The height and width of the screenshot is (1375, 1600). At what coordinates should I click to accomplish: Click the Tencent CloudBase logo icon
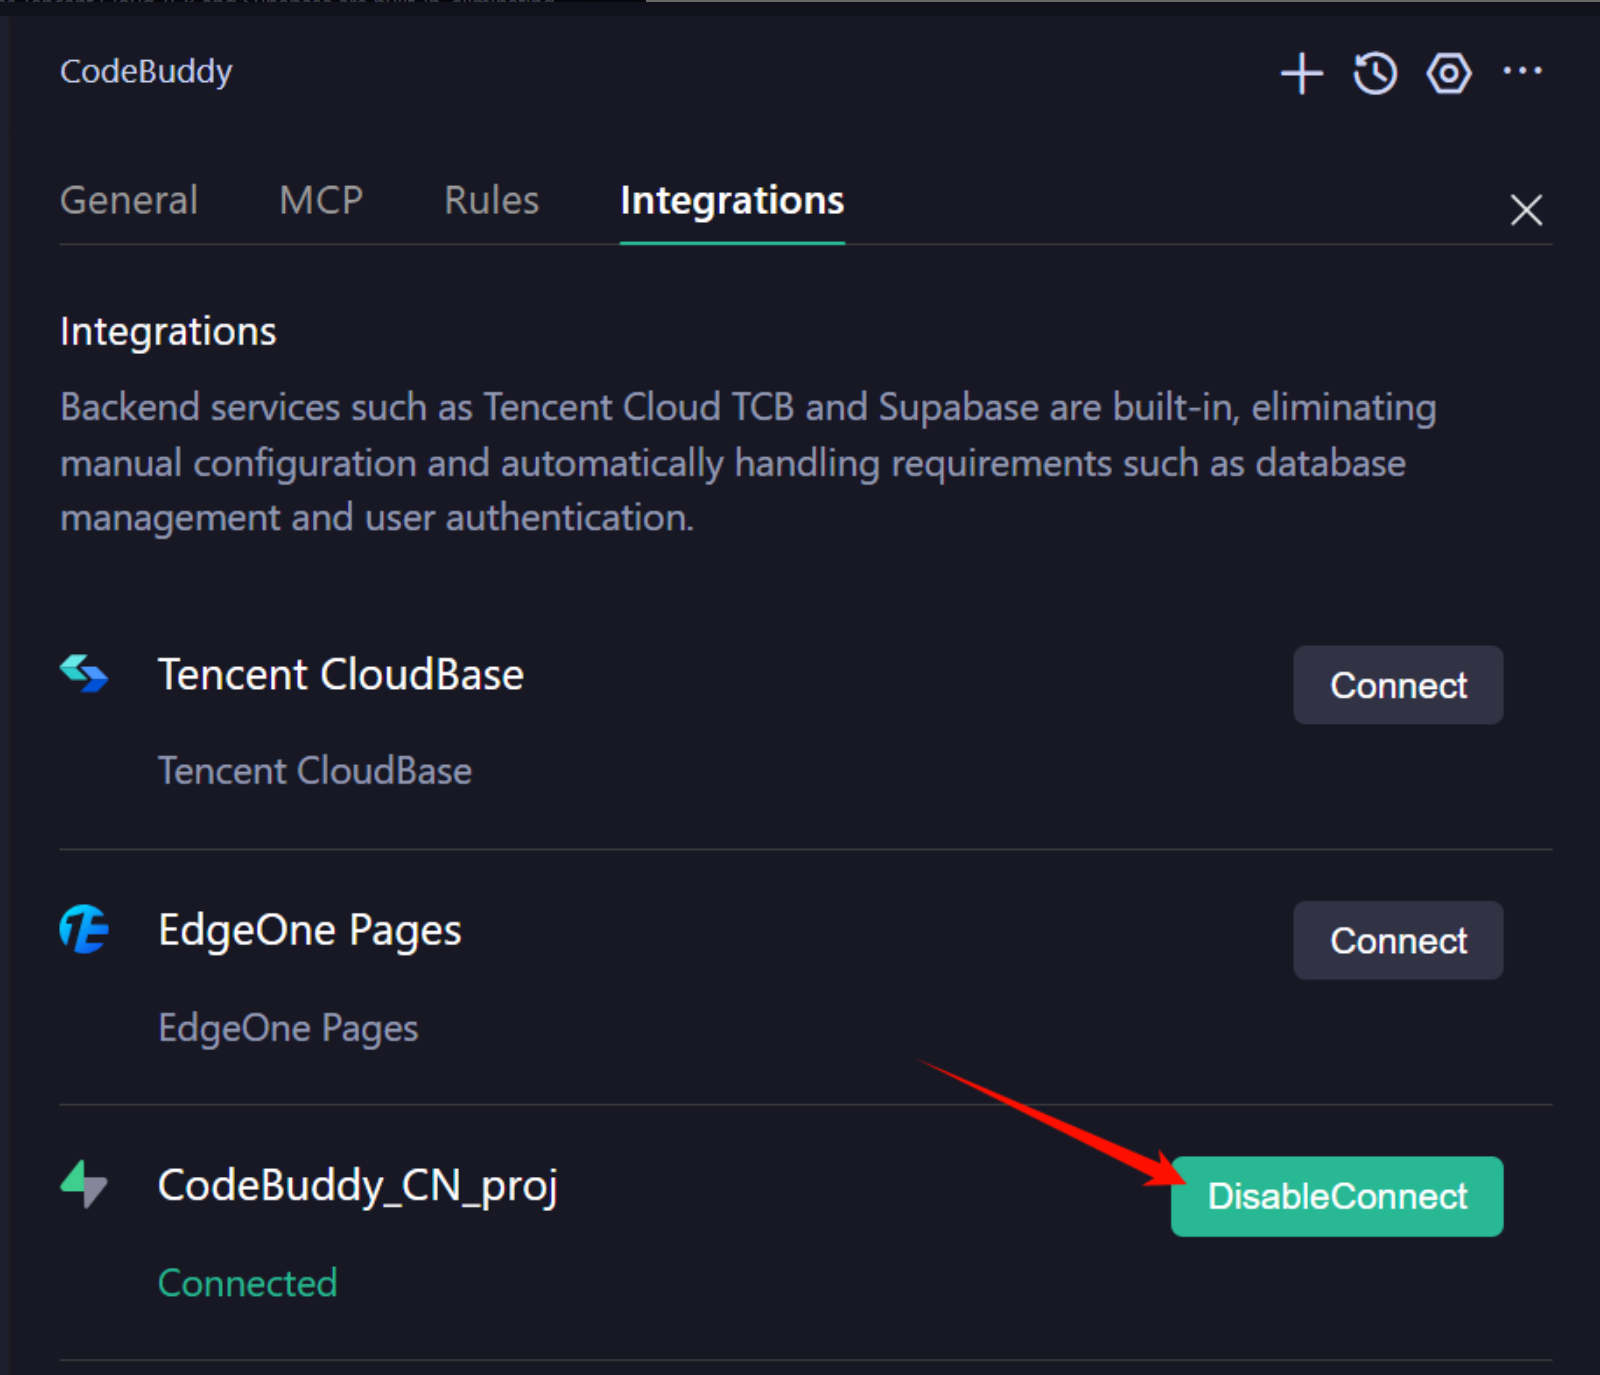(x=84, y=674)
